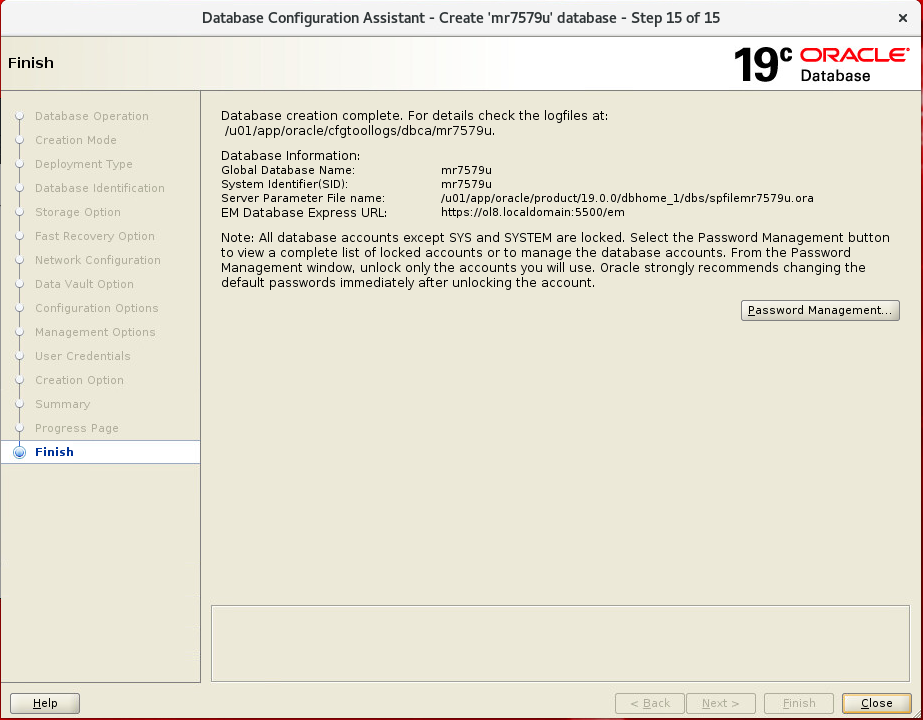
Task: Click the 'Server Parameter File name:' label
Action: pyautogui.click(x=303, y=198)
